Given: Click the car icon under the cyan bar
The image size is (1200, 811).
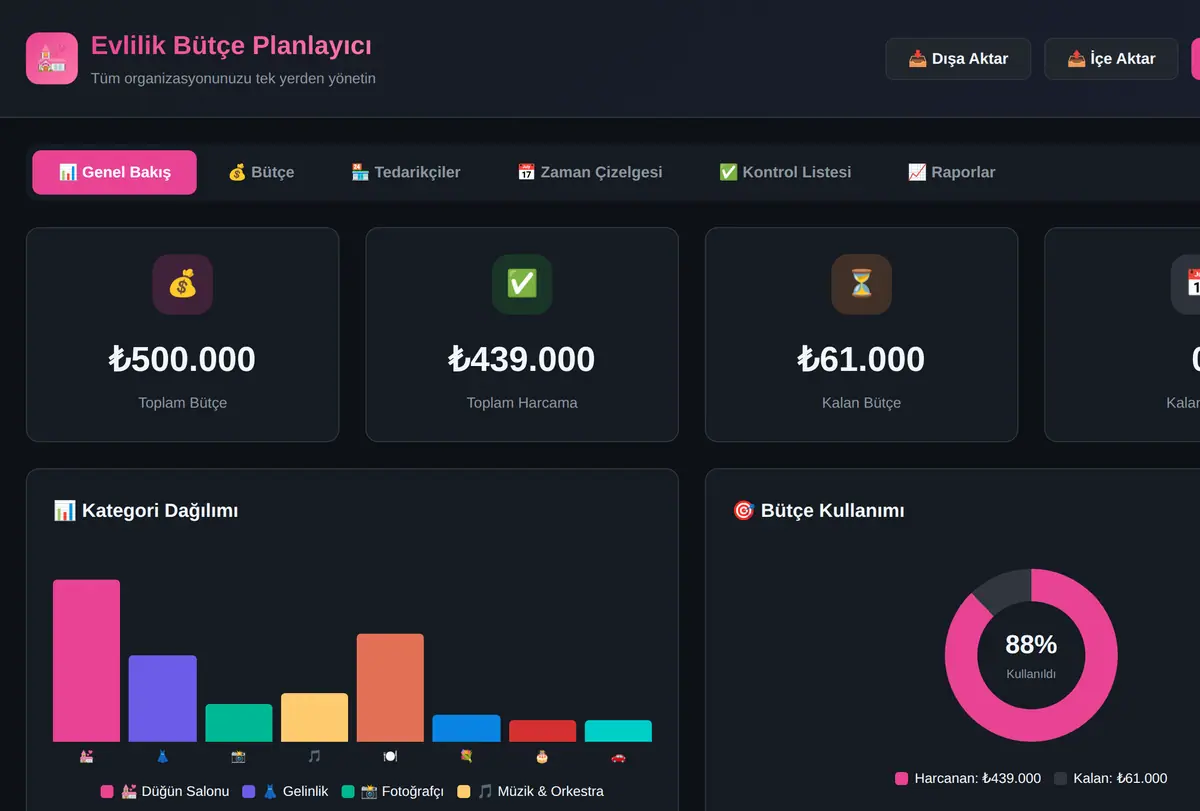Looking at the screenshot, I should [x=618, y=757].
